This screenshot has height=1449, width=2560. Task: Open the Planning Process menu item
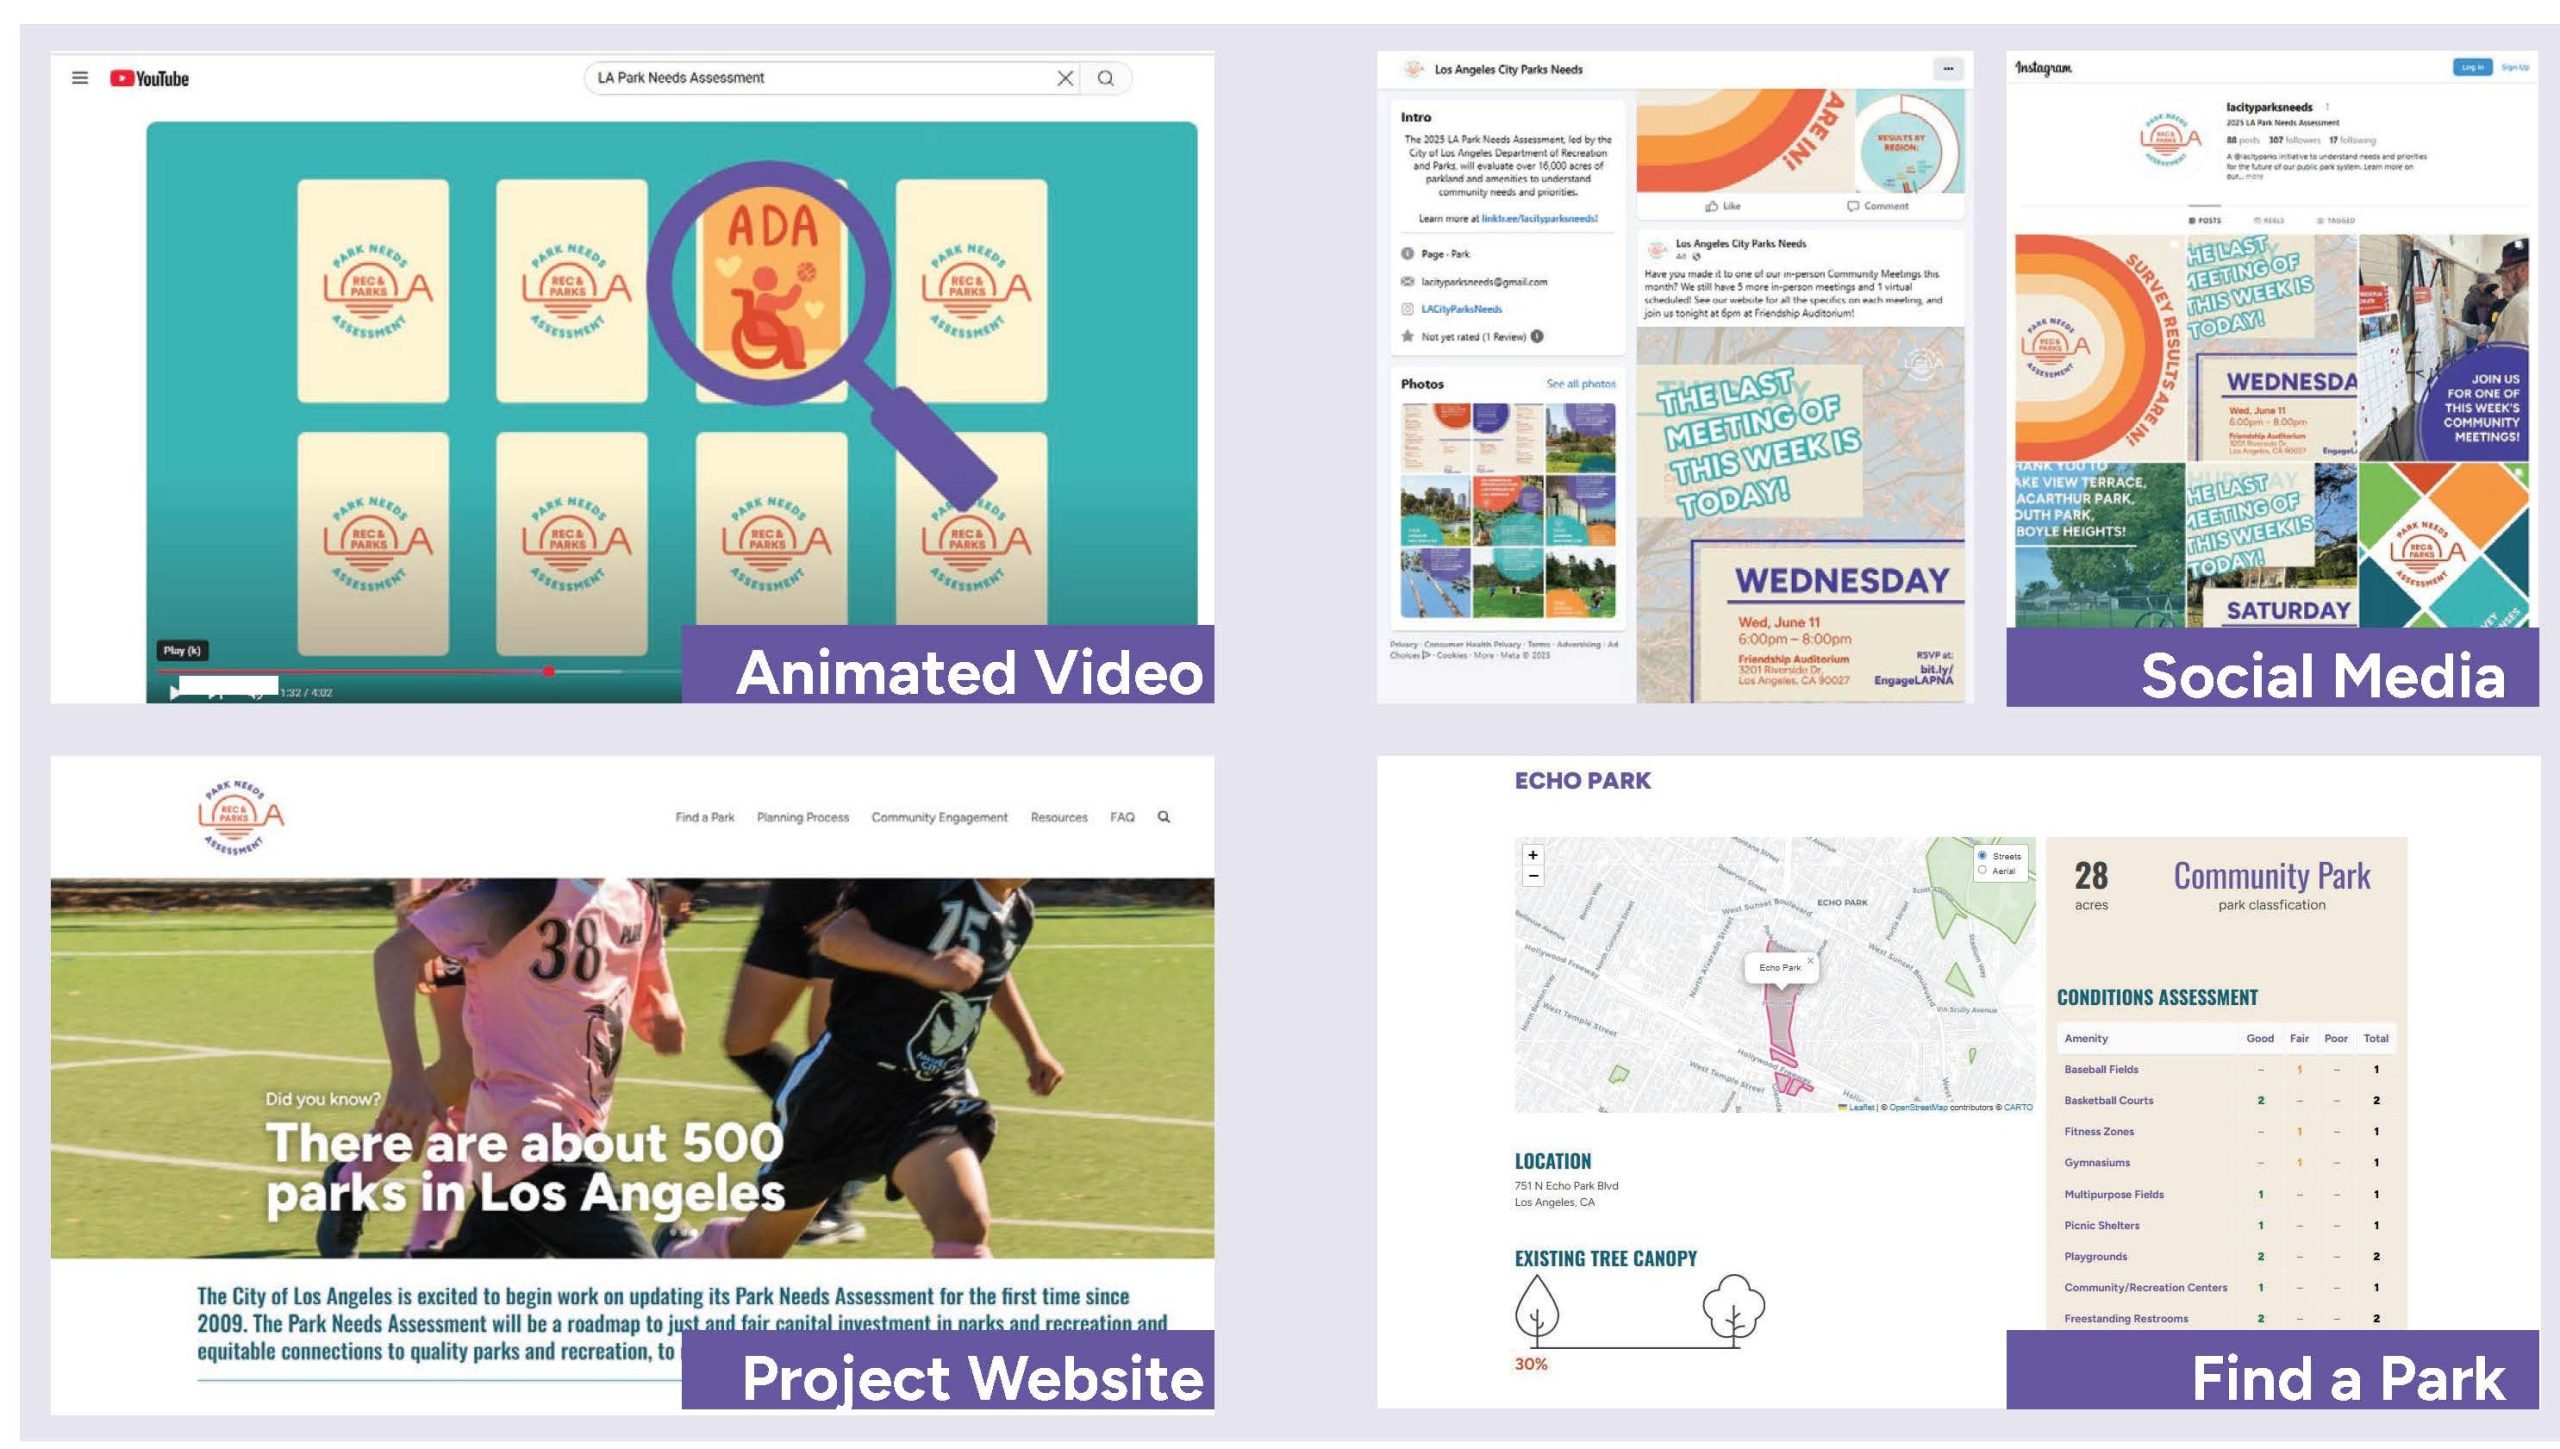802,817
